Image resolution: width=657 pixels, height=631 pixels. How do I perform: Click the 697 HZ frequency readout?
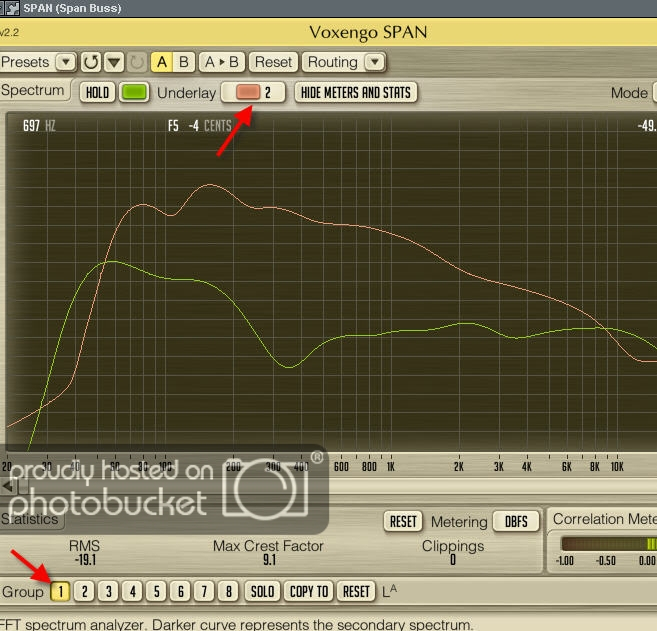tap(39, 126)
